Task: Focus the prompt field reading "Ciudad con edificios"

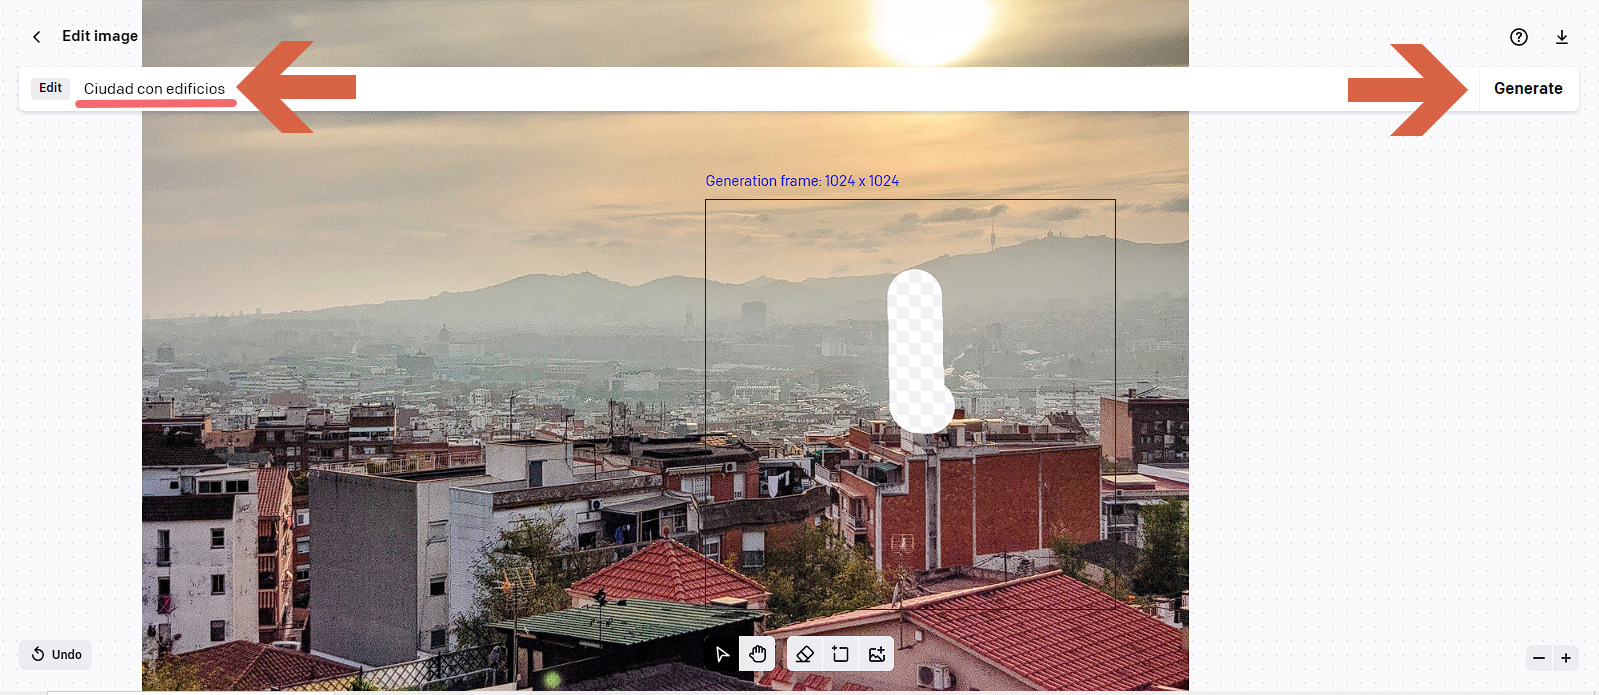Action: pos(154,89)
